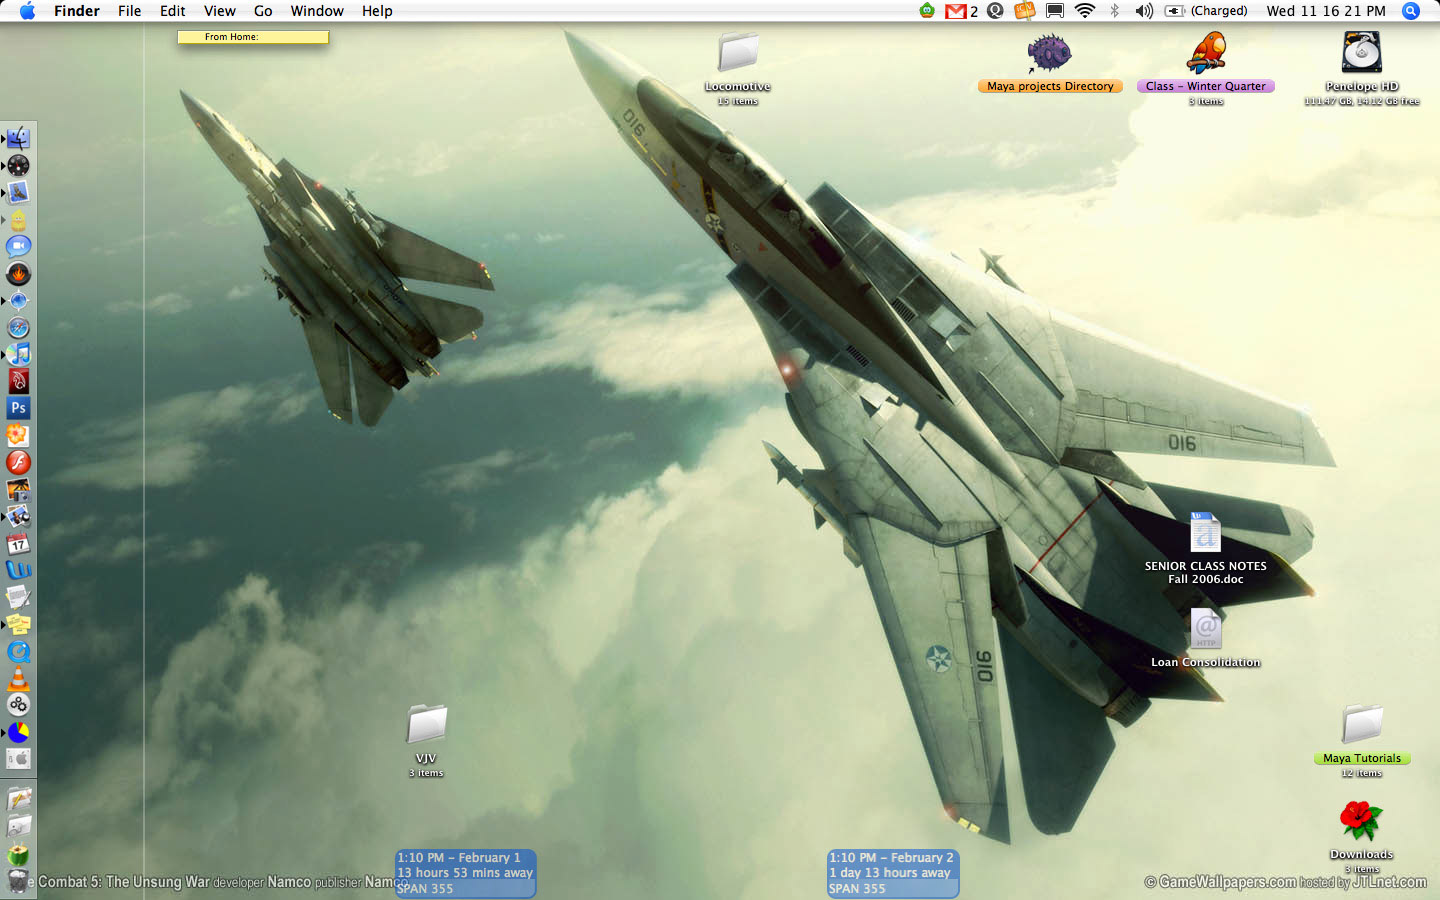Open Mail app with eagle stamp icon
Screen dimensions: 1440x900
pos(18,192)
